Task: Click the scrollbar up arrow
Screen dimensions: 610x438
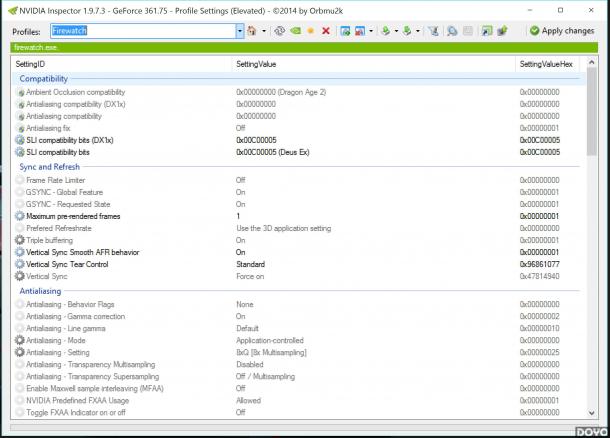Action: pyautogui.click(x=592, y=62)
